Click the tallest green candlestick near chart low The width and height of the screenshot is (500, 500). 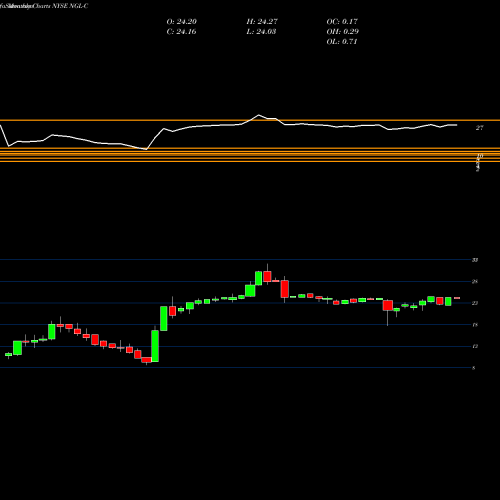(155, 346)
